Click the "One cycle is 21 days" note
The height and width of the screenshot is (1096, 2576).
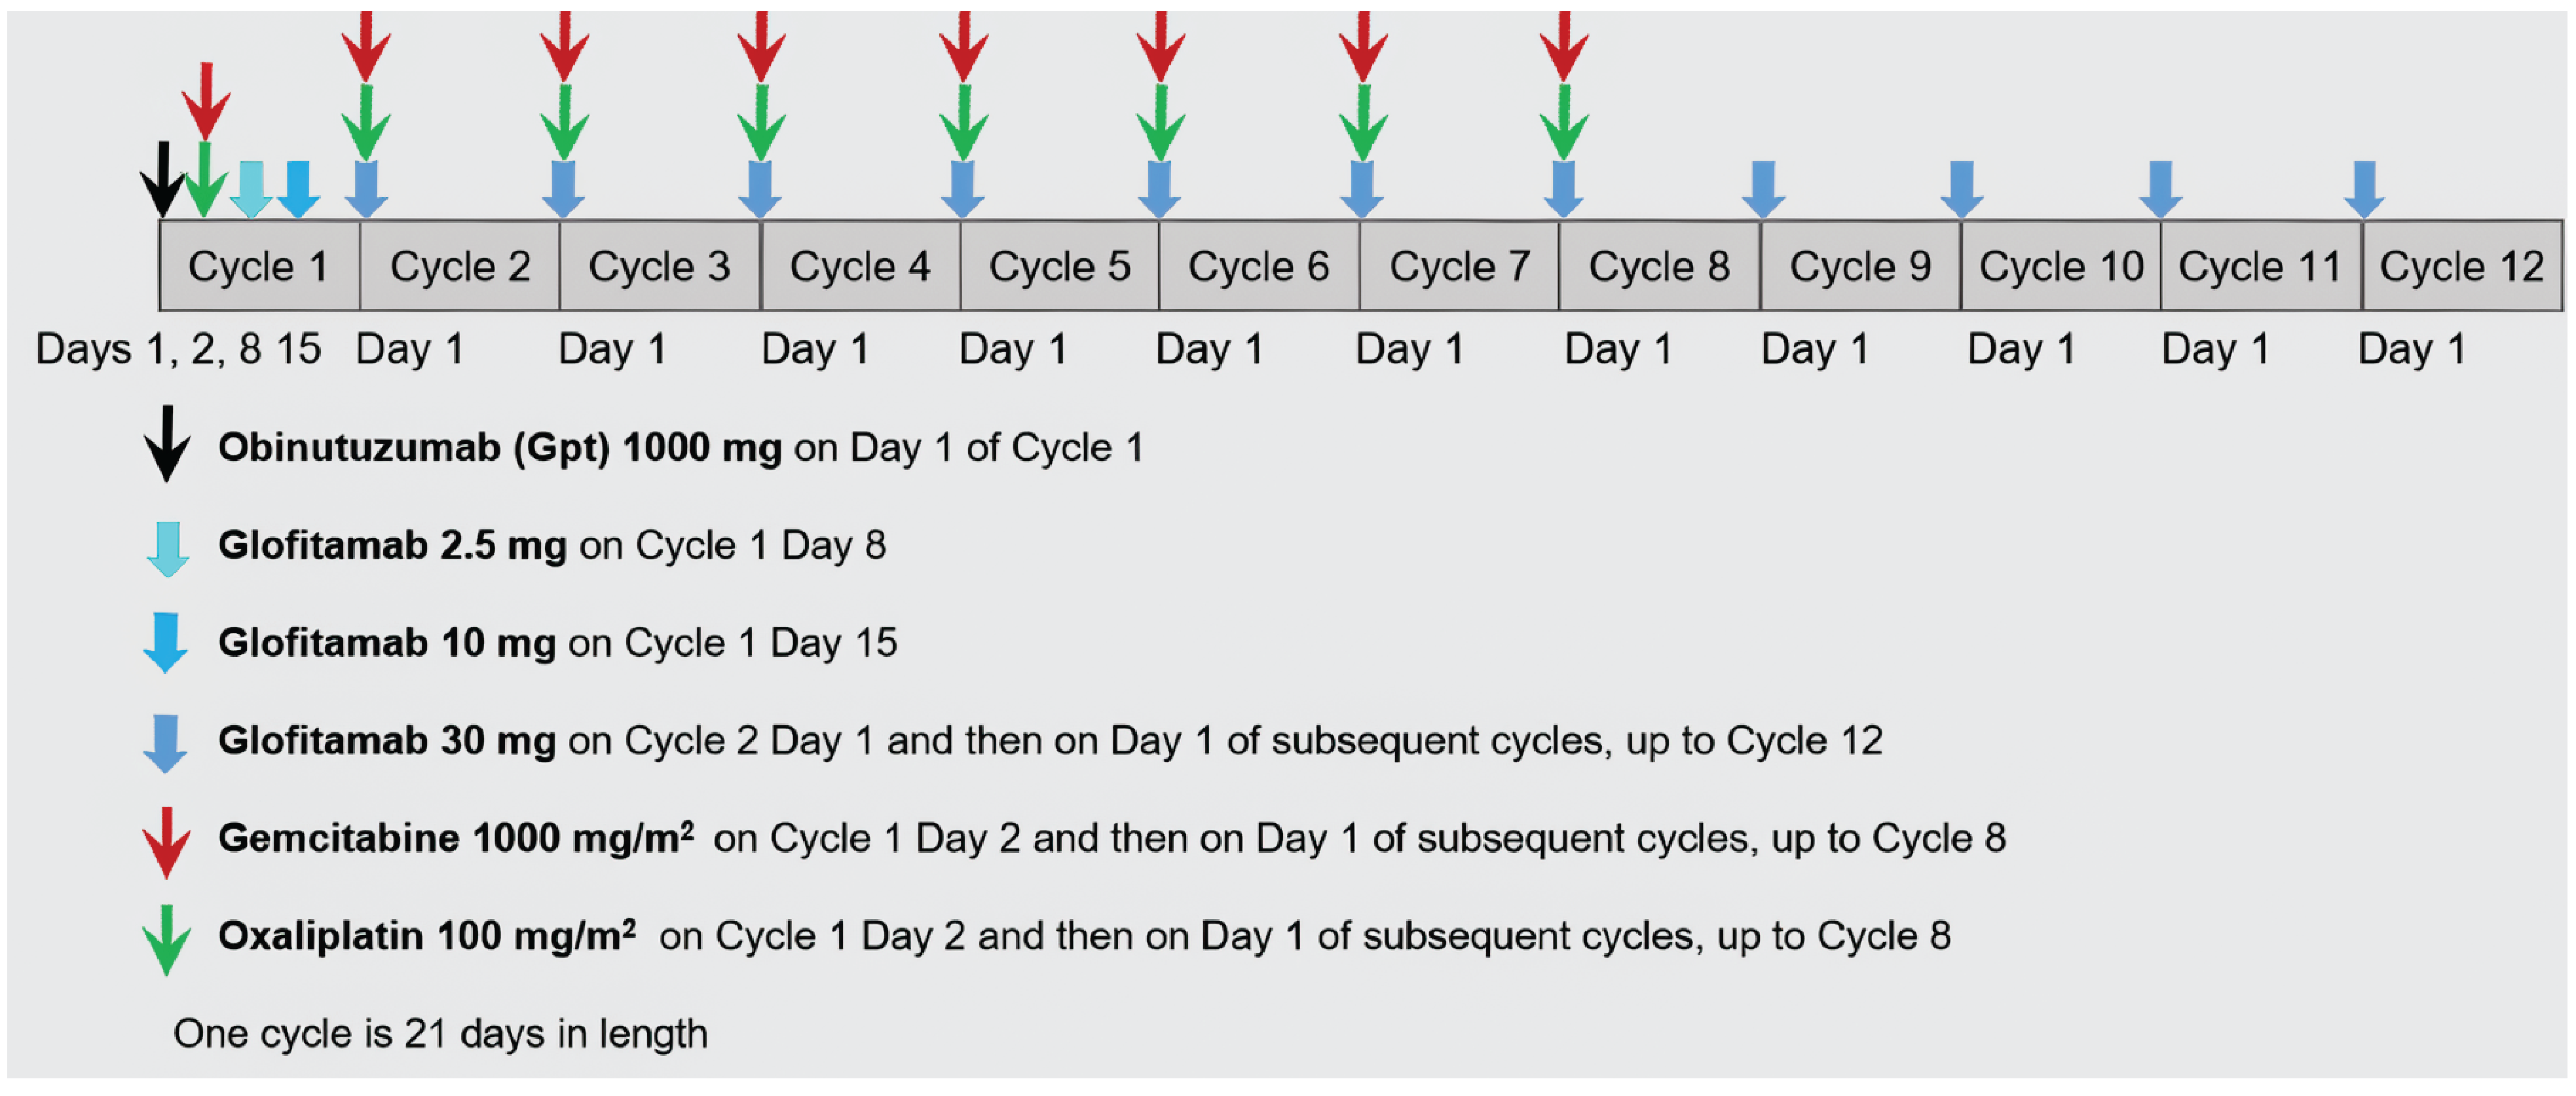point(440,1033)
